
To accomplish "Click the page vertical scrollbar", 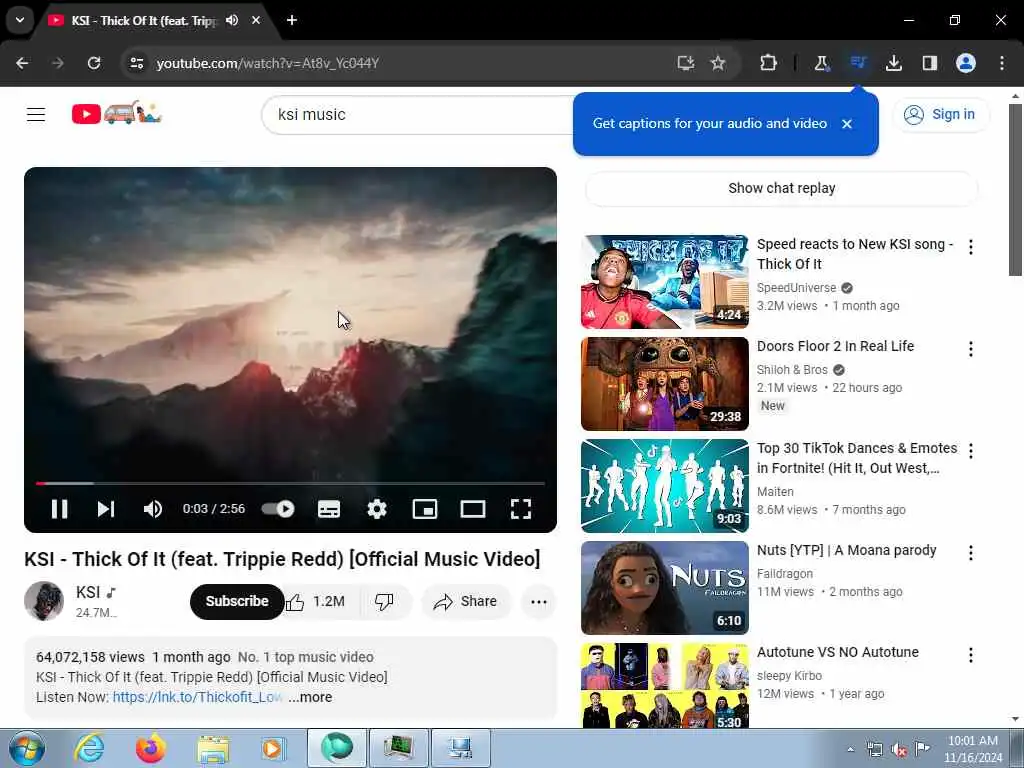I will tap(1016, 189).
